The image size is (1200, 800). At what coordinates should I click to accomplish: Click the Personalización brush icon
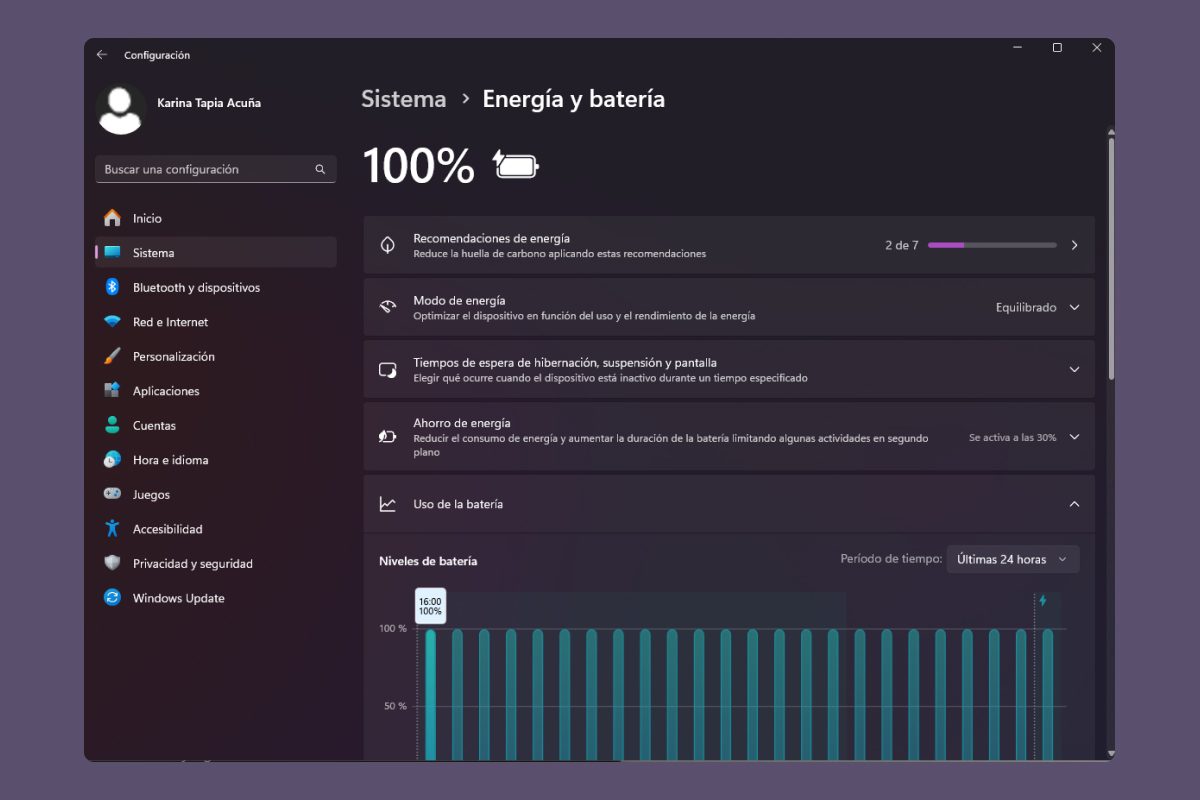coord(112,356)
